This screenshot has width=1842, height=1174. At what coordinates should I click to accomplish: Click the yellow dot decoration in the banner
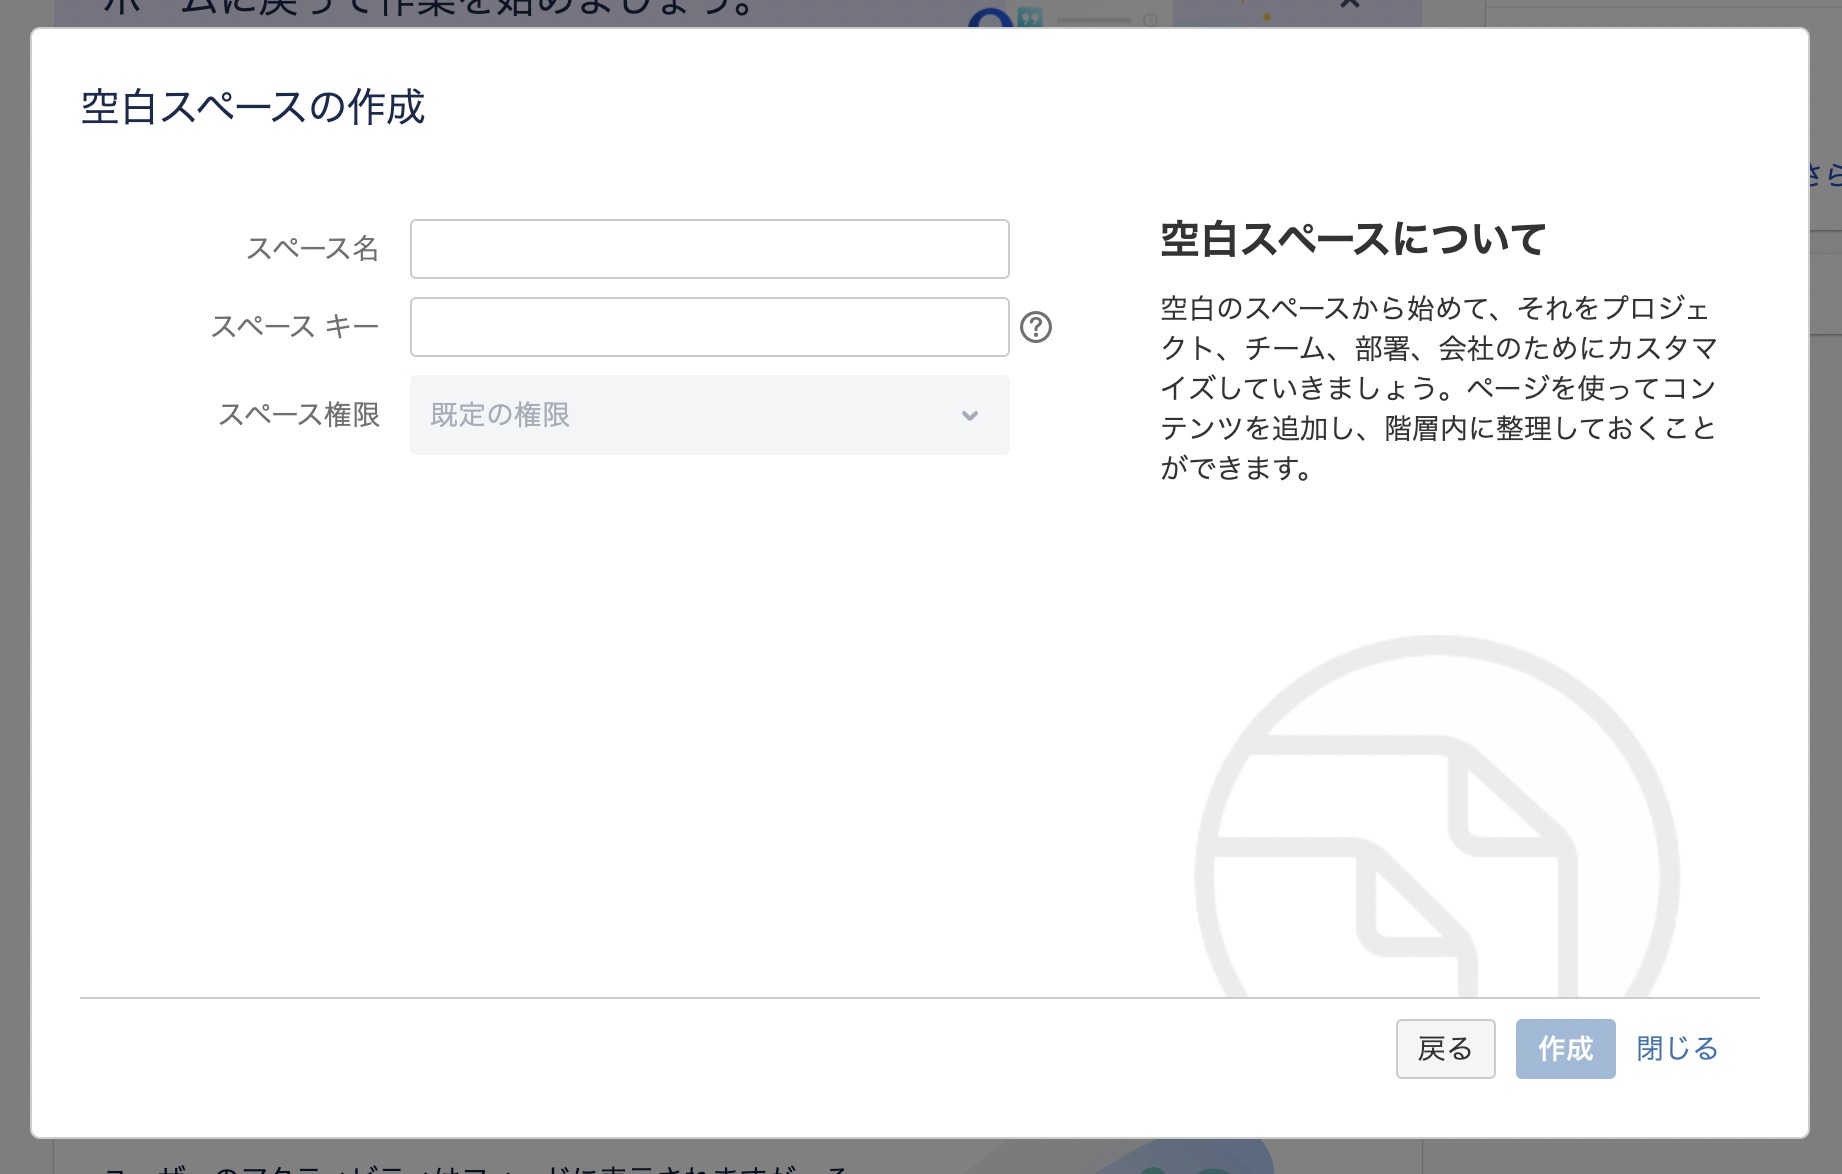1266,16
